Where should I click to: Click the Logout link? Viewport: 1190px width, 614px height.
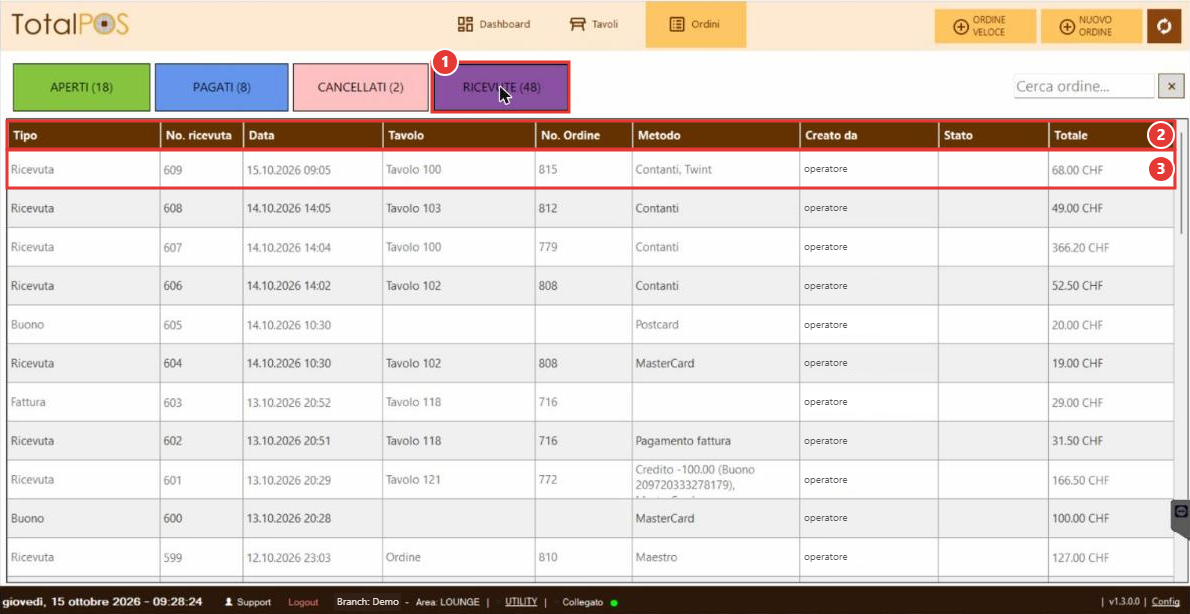303,602
